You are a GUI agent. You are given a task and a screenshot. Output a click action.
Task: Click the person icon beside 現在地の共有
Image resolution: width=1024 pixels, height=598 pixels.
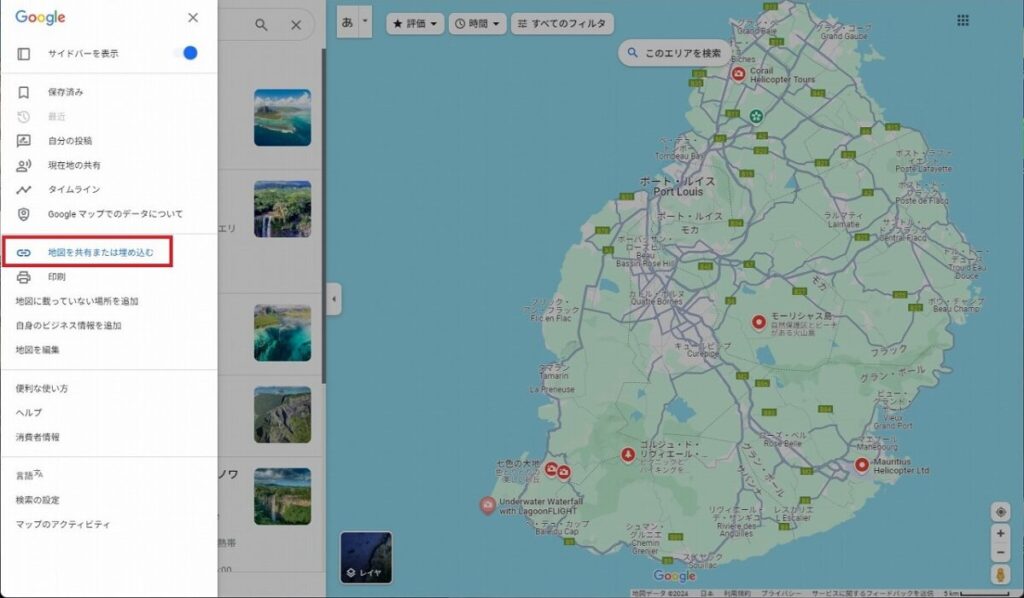point(24,165)
